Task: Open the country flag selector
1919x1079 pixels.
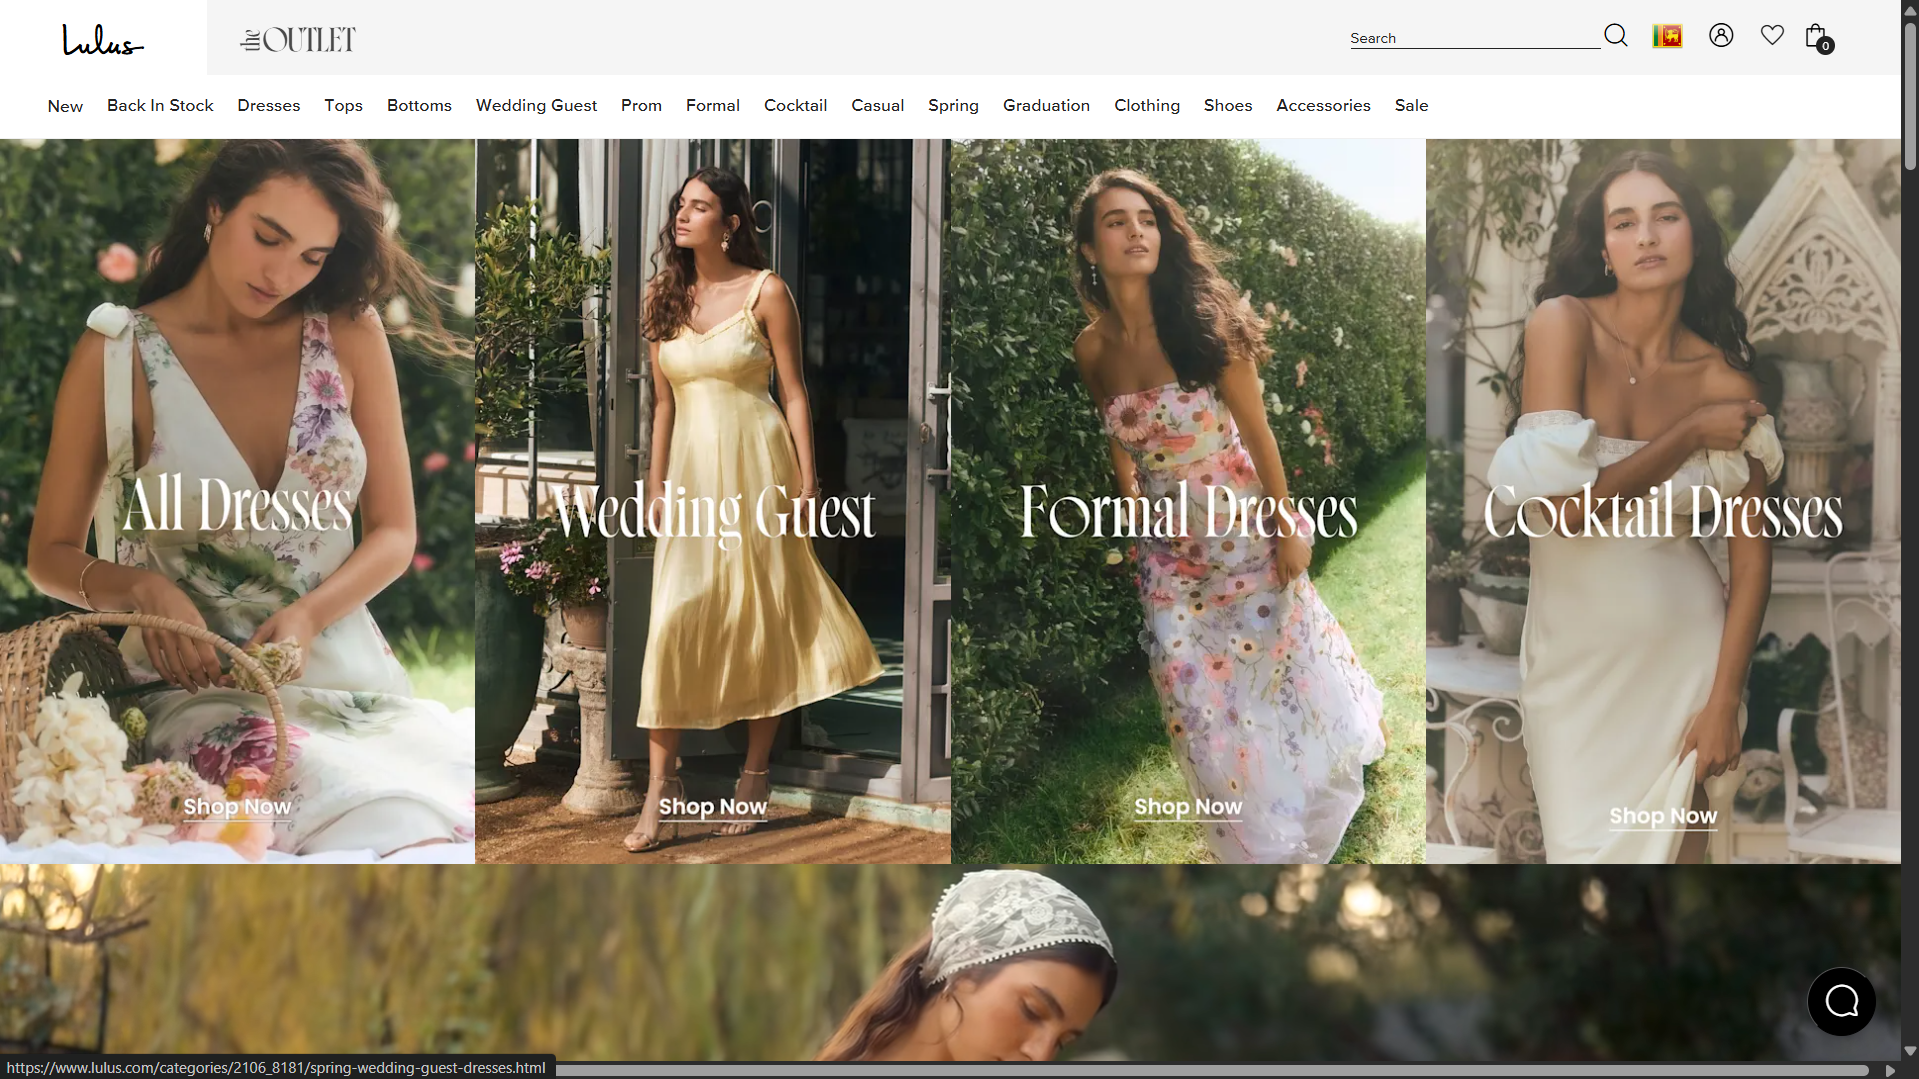Action: (1667, 36)
